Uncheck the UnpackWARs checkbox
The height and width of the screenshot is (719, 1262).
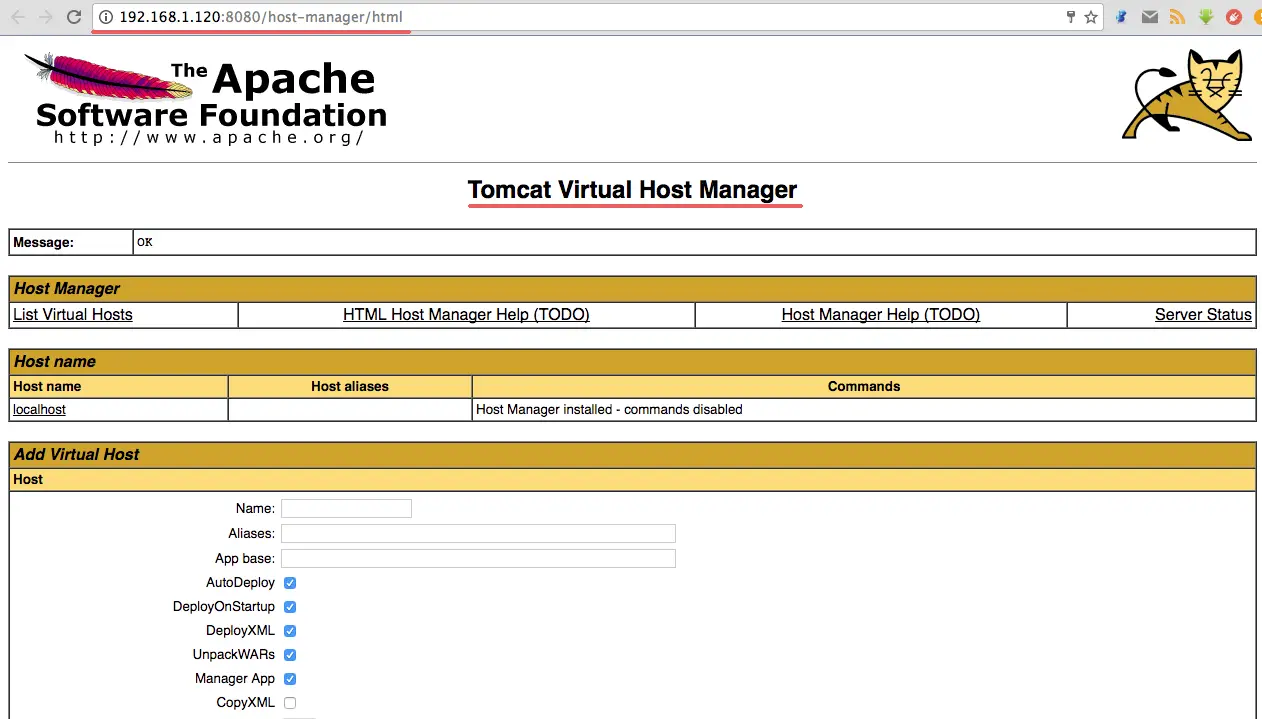[290, 655]
